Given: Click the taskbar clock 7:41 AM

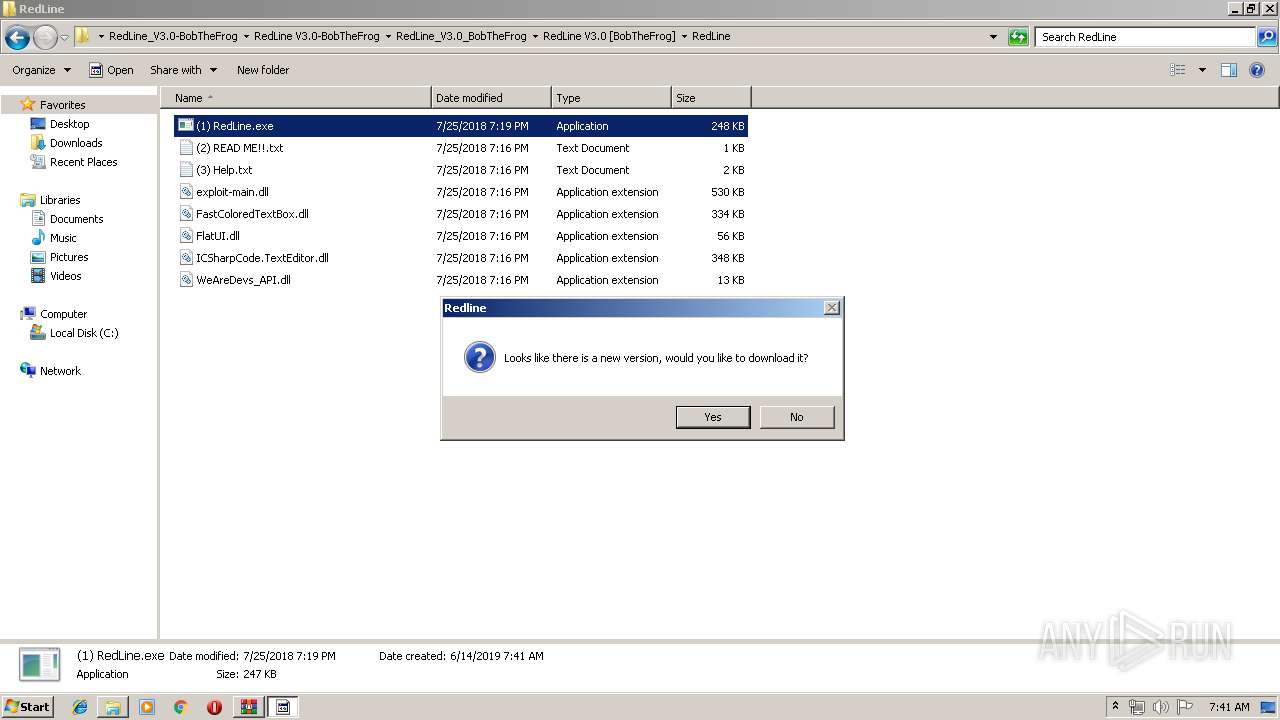Looking at the screenshot, I should tap(1229, 707).
